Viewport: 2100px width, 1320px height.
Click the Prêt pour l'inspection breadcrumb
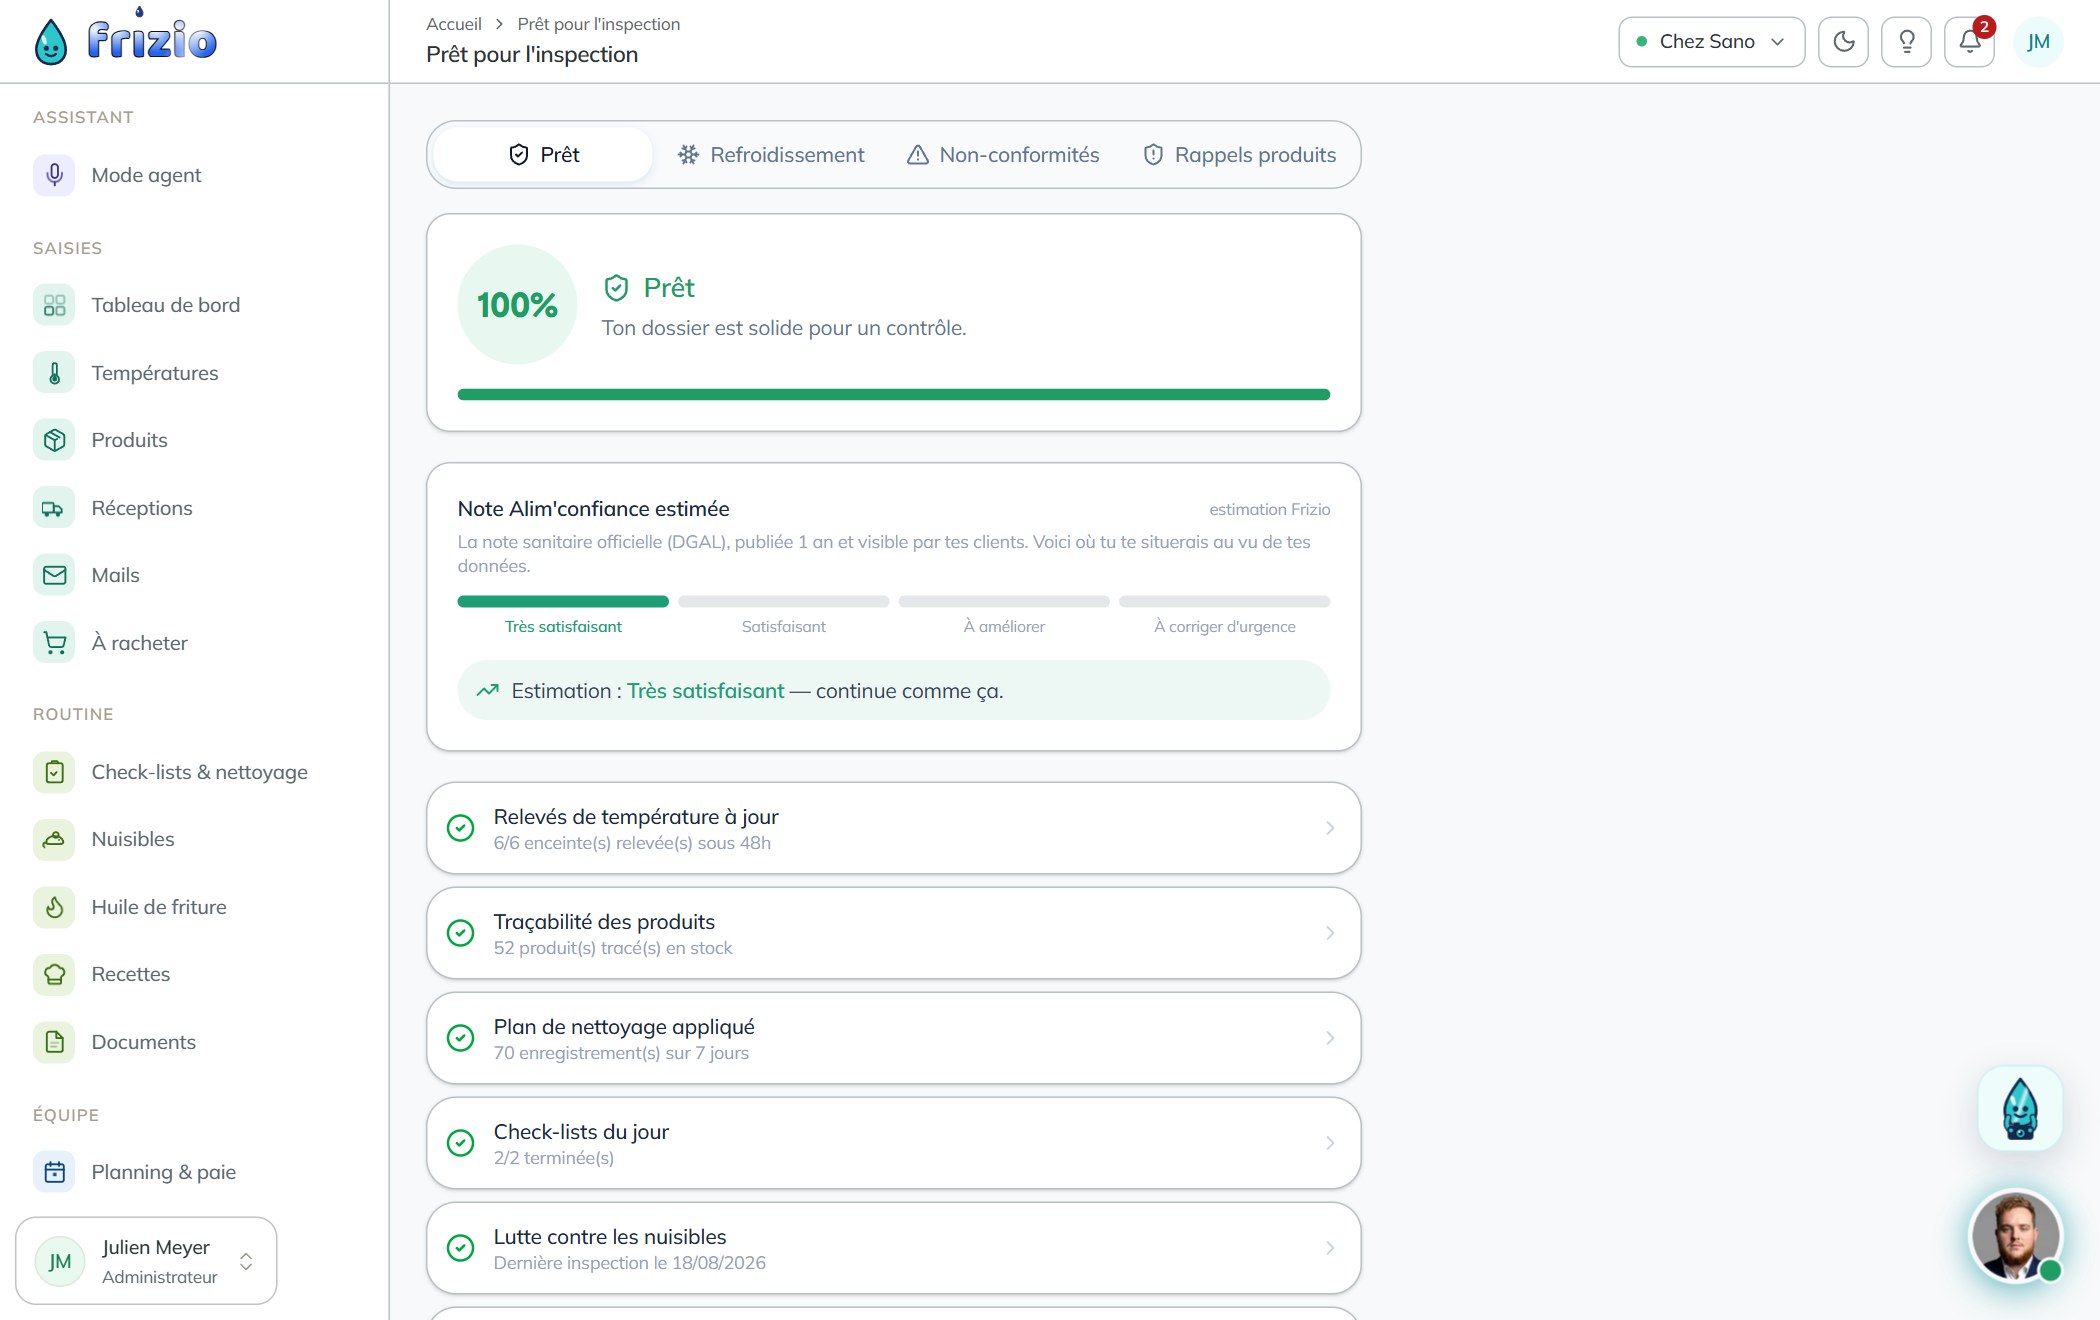click(x=598, y=24)
